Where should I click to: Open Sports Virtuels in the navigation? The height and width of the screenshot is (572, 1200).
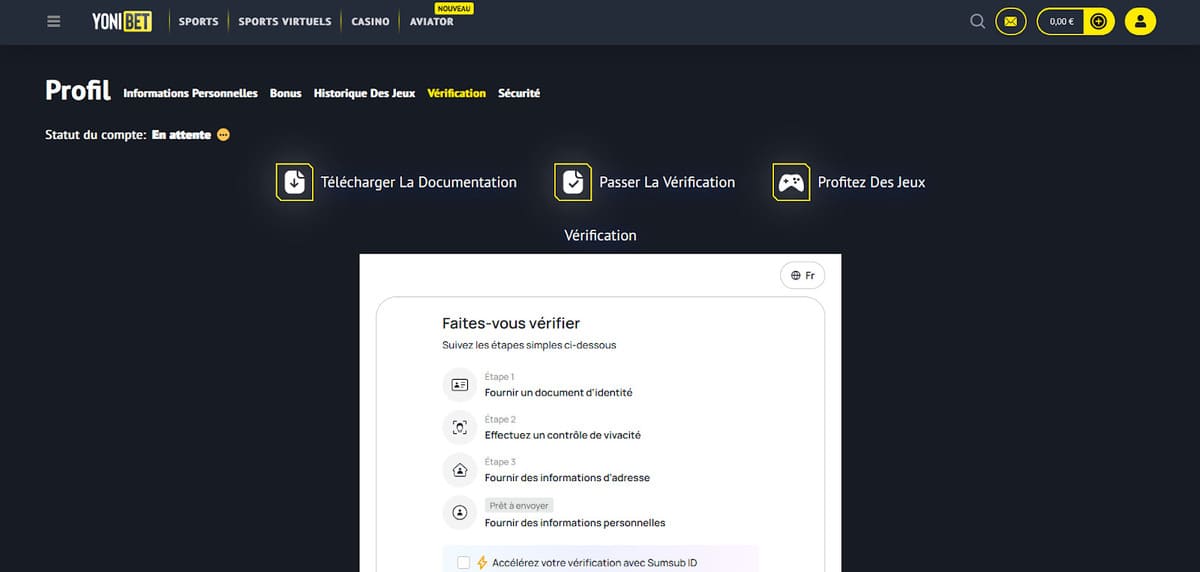tap(284, 21)
